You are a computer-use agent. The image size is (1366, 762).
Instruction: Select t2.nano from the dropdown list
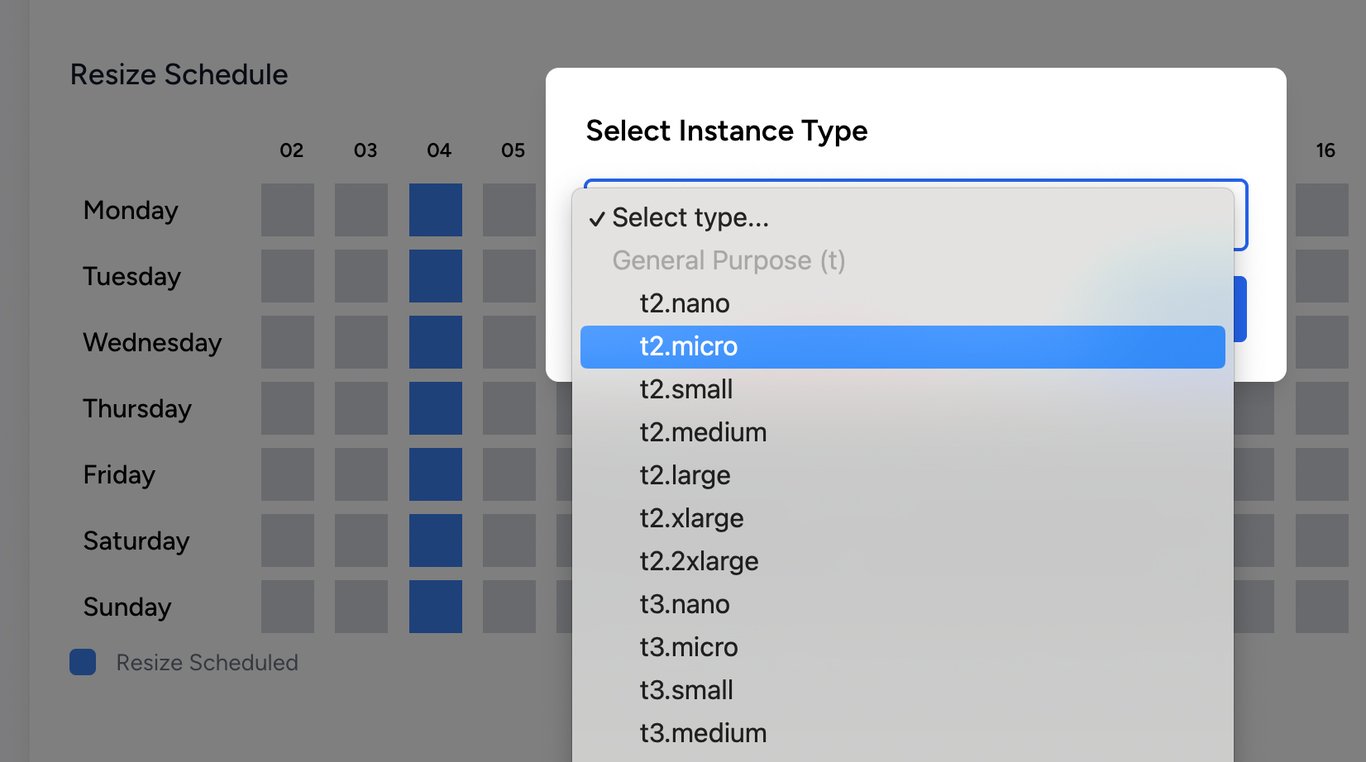pyautogui.click(x=685, y=303)
